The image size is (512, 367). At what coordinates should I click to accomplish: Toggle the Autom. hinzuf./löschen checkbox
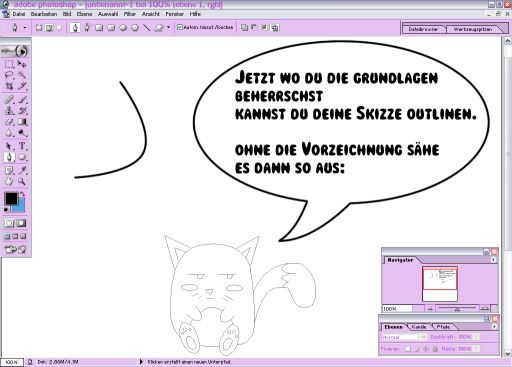coord(180,27)
